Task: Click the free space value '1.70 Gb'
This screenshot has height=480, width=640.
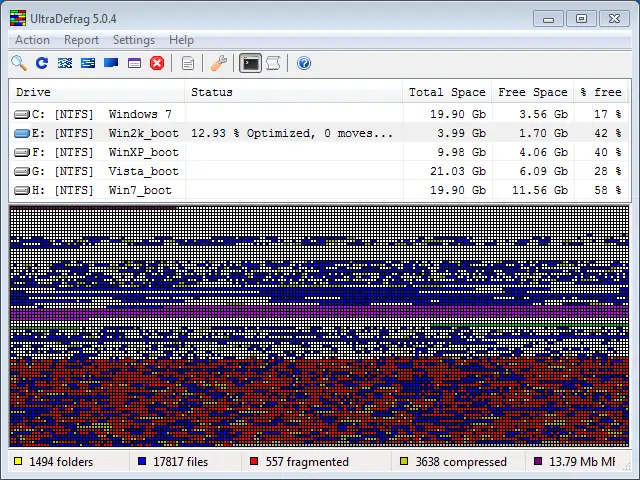Action: pos(543,133)
